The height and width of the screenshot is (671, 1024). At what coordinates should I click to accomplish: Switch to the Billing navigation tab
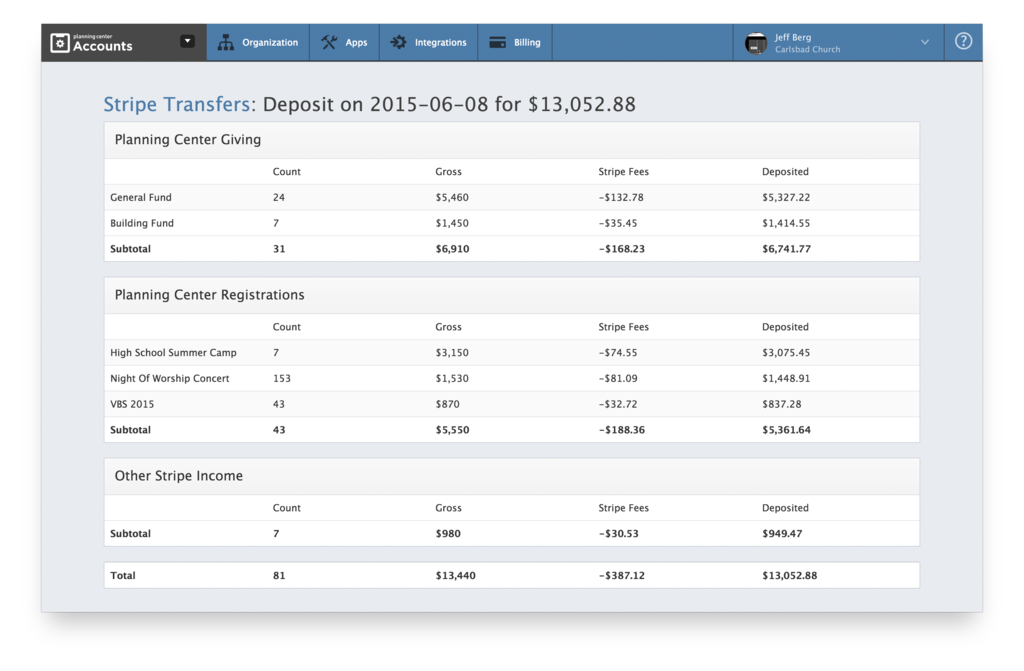pos(513,42)
